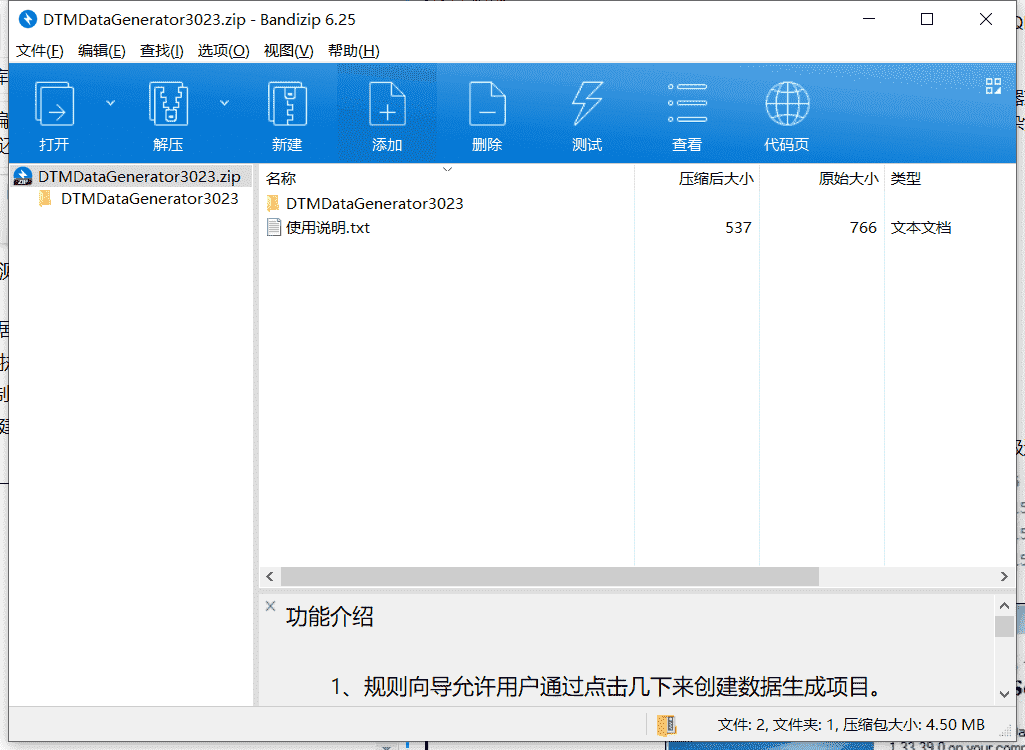Open an archive with 打开 toolbar icon
Viewport: 1025px width, 750px height.
[x=54, y=103]
